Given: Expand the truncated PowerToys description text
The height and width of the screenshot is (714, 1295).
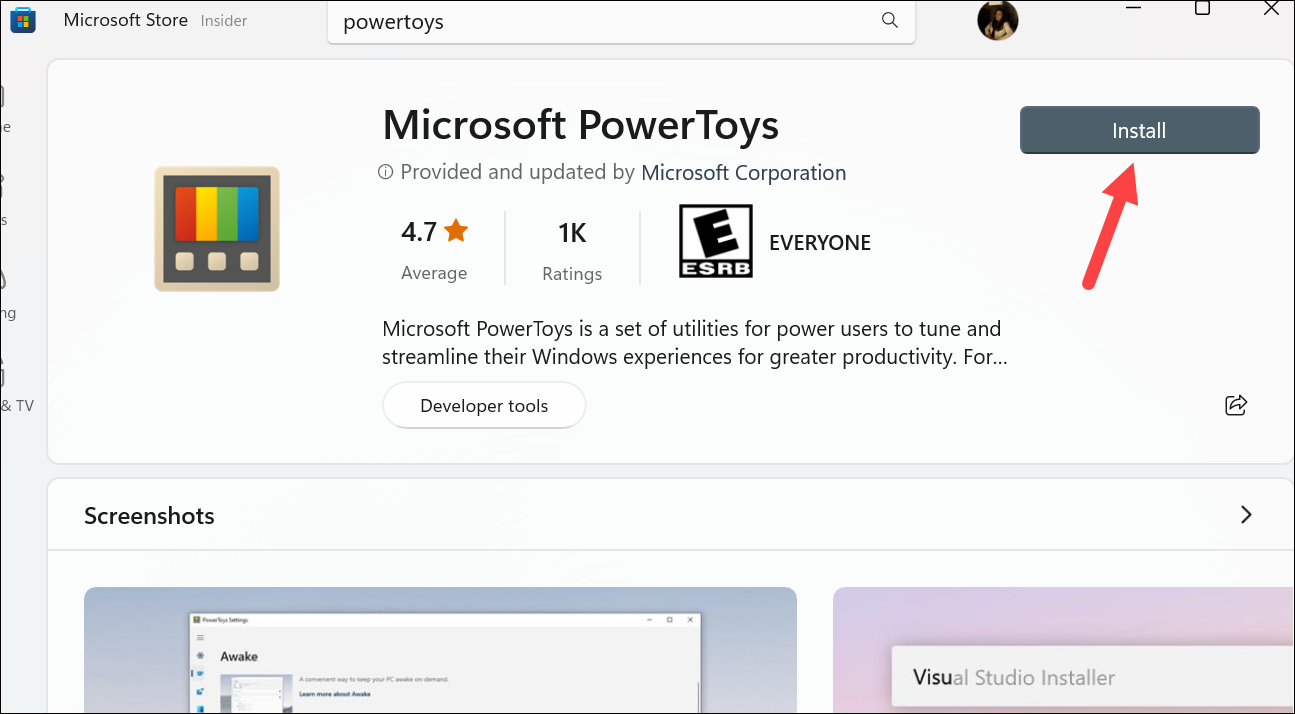Looking at the screenshot, I should click(694, 343).
